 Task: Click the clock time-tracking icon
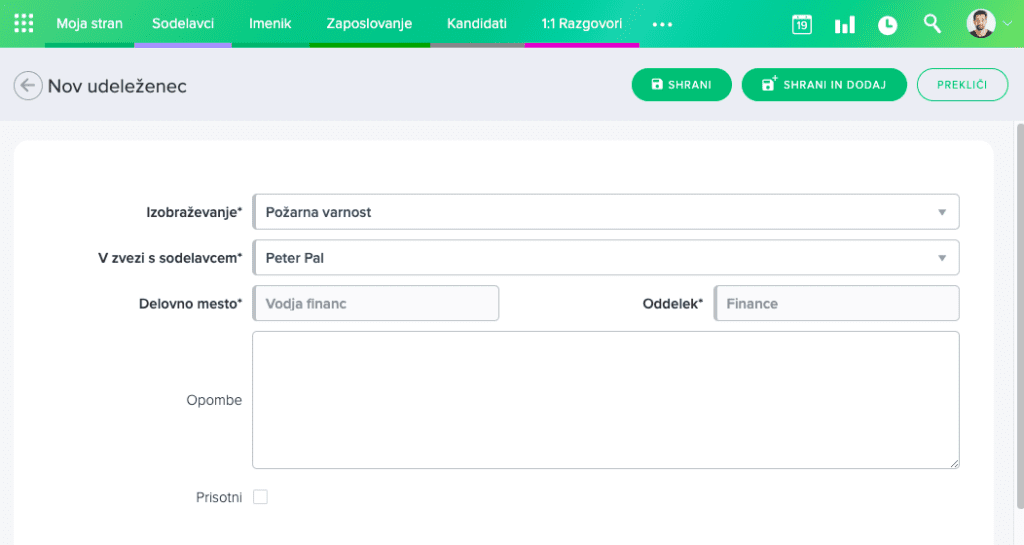[887, 24]
